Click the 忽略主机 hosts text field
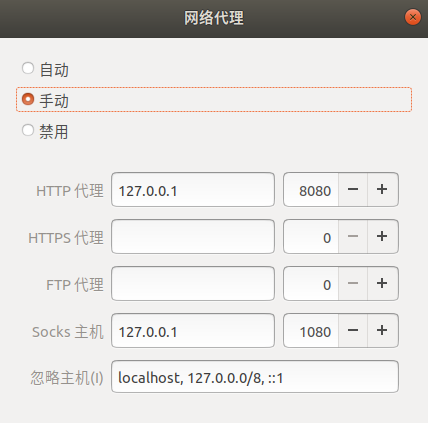 click(x=255, y=377)
